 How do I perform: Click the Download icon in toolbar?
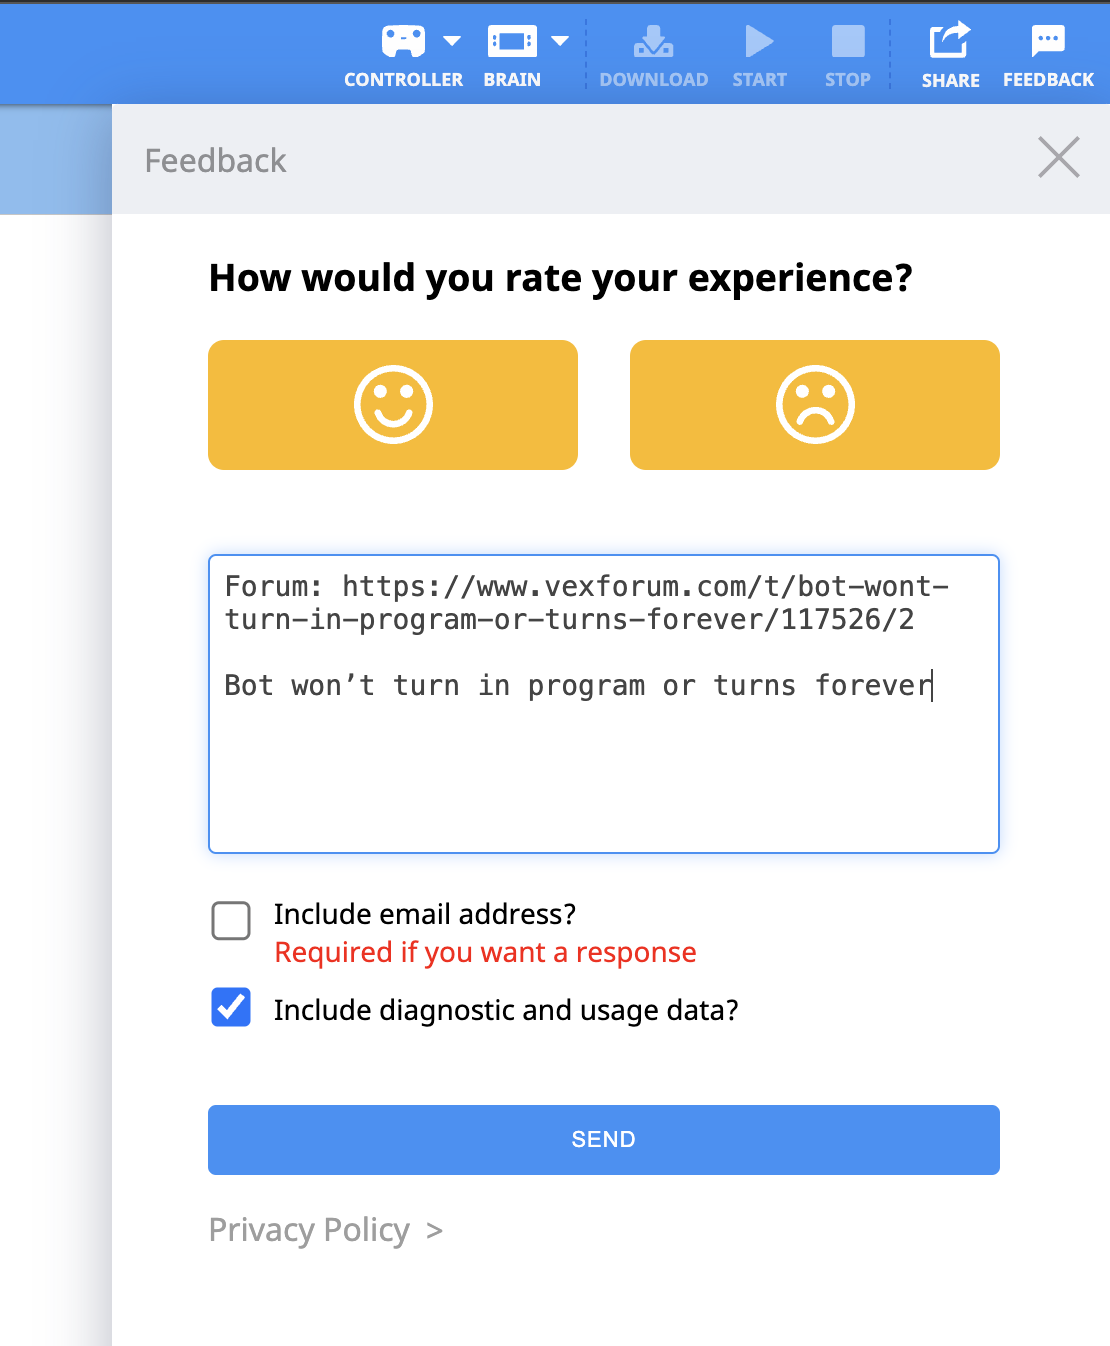tap(653, 41)
